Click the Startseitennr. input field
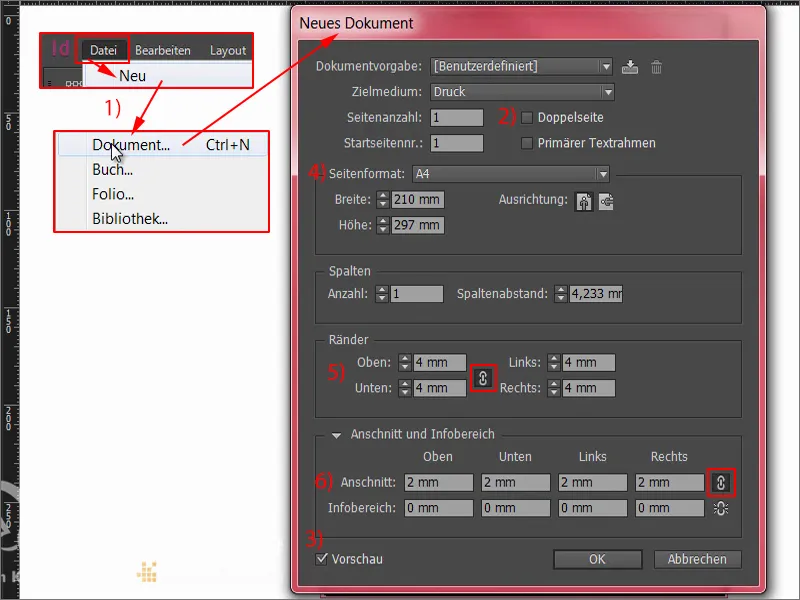 point(457,143)
